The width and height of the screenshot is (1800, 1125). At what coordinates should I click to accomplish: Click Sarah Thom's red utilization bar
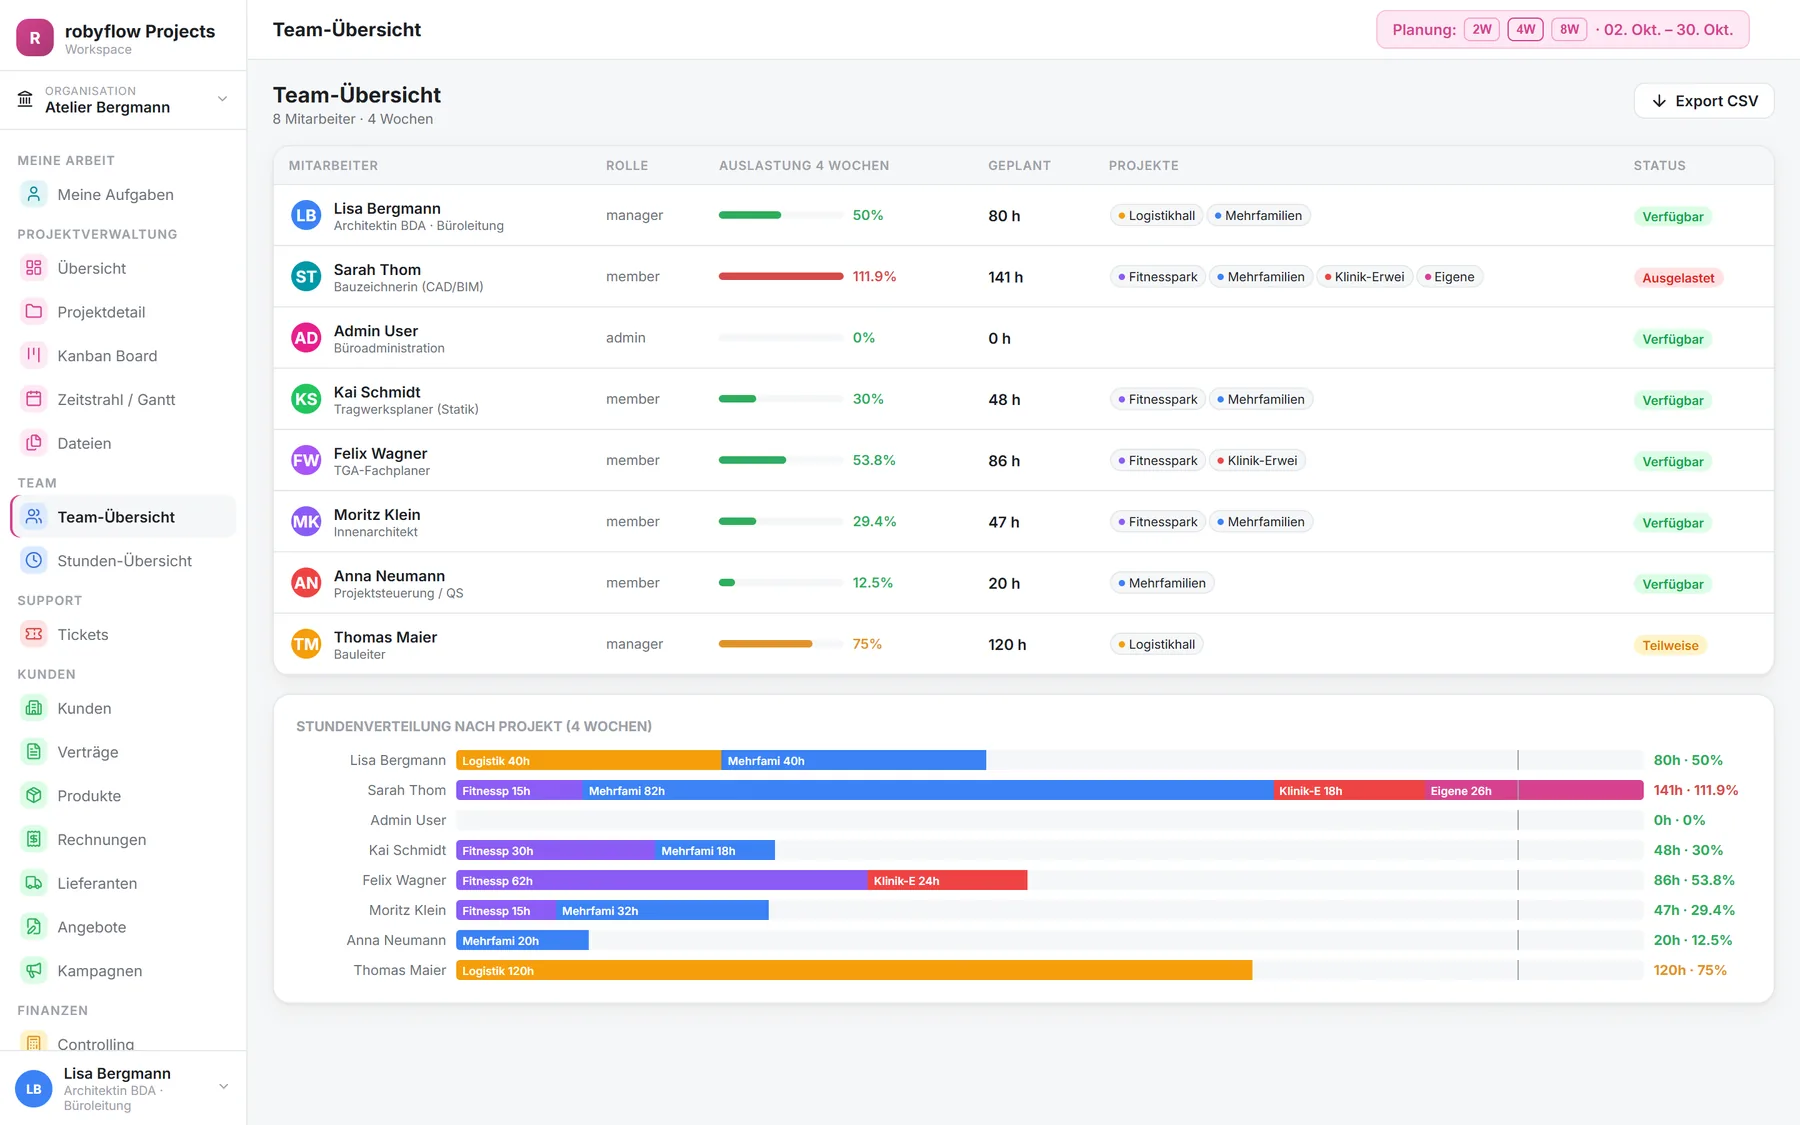[x=781, y=277]
